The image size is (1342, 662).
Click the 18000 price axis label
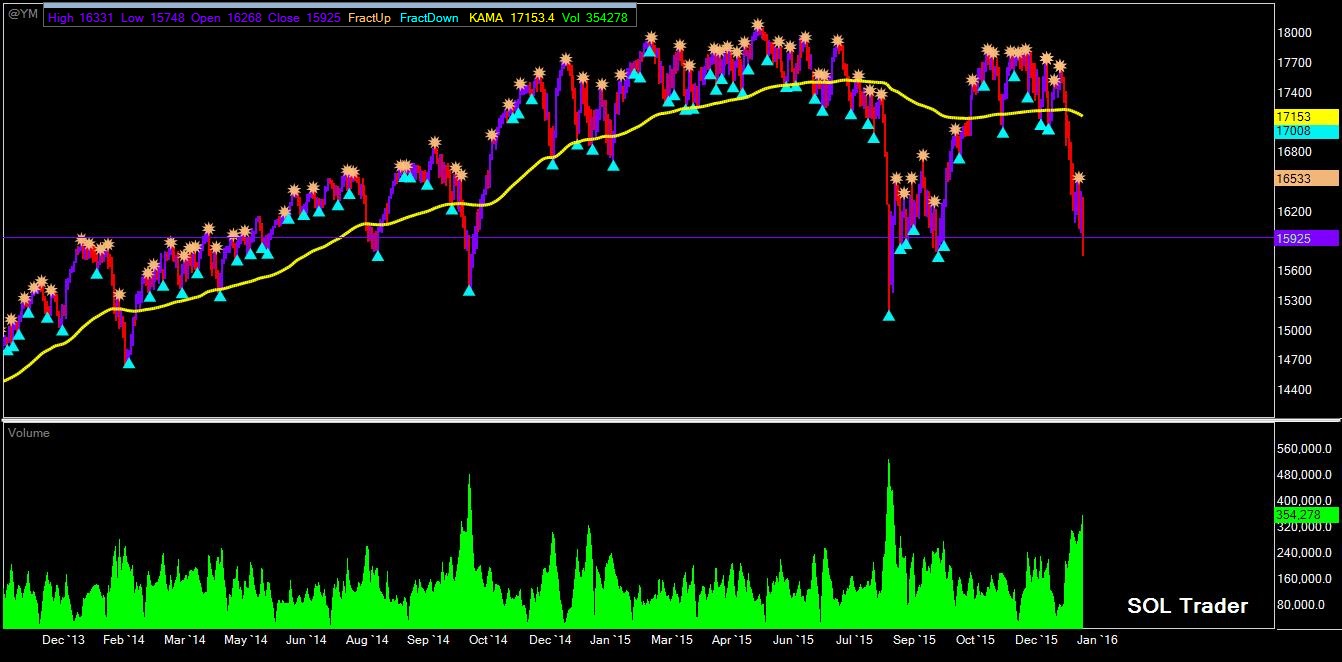(1294, 33)
